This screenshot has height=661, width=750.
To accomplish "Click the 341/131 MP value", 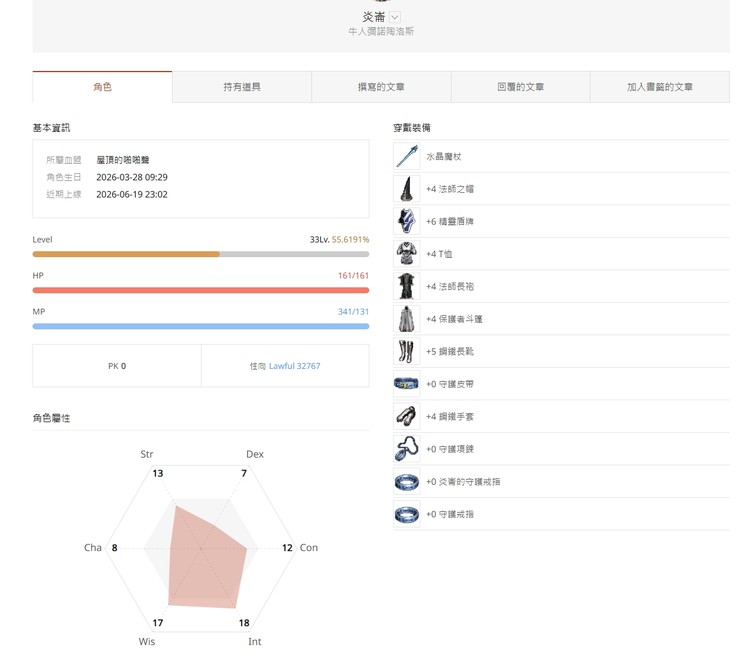I will coord(353,311).
